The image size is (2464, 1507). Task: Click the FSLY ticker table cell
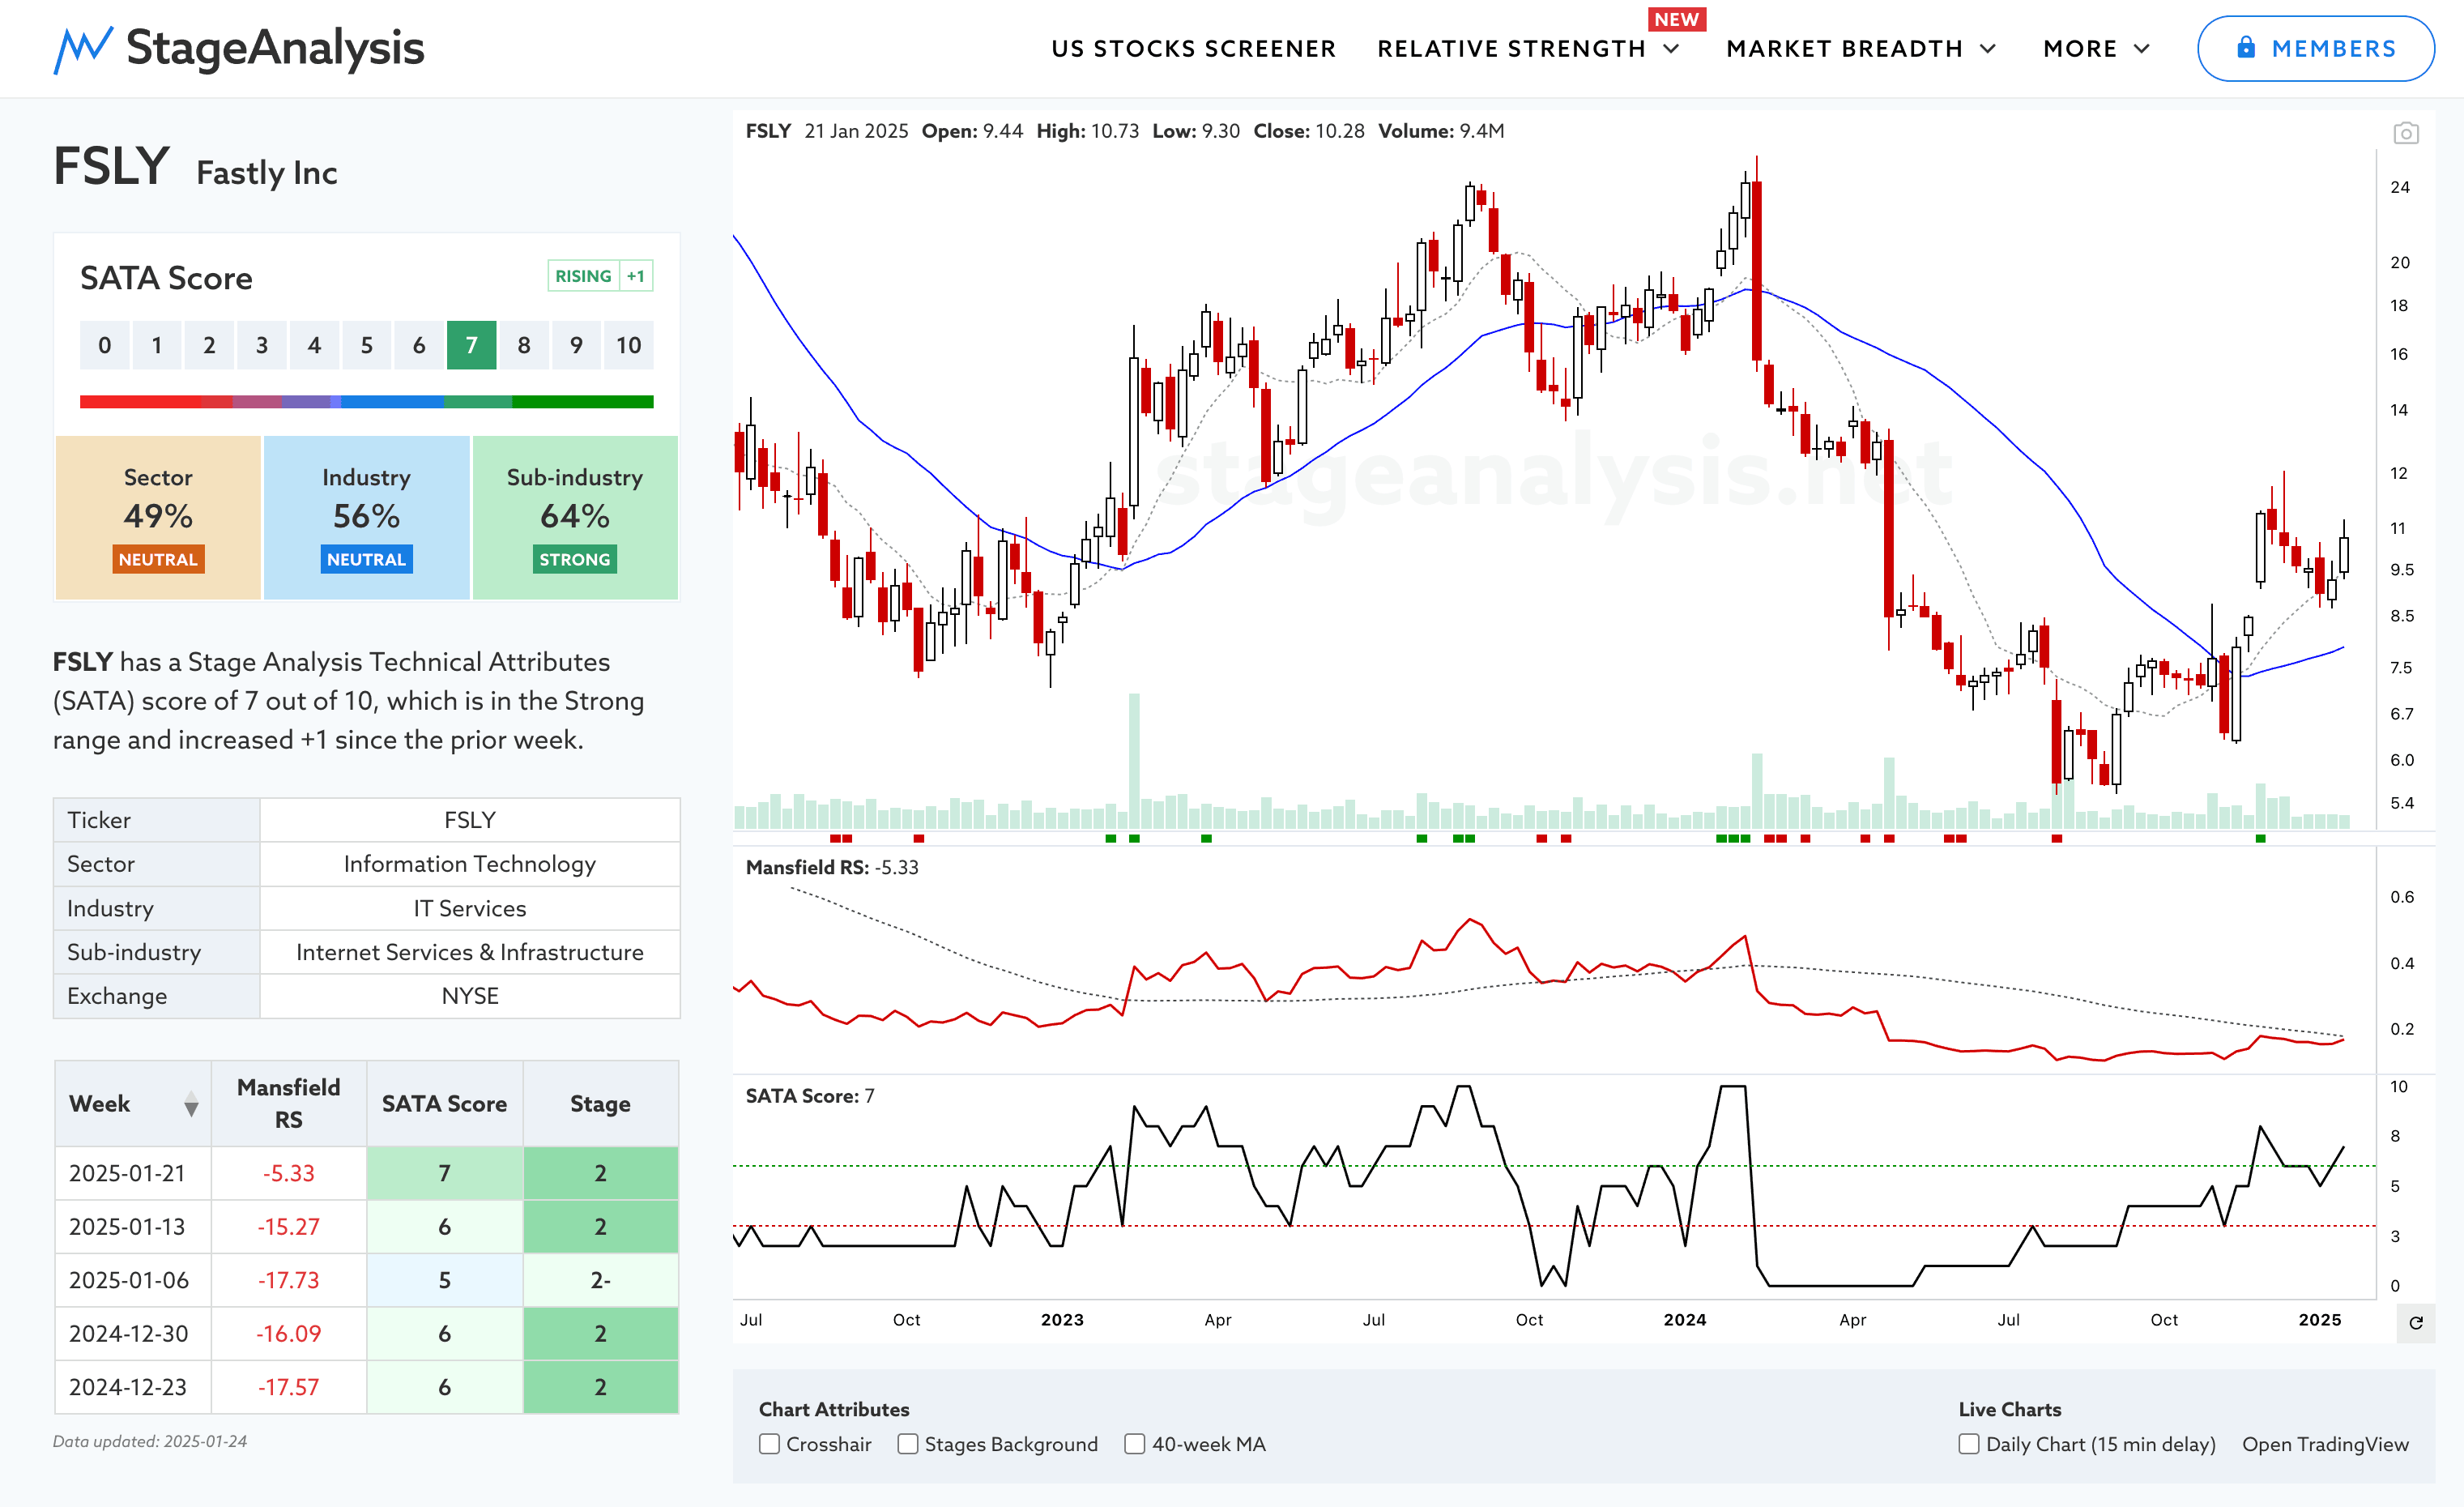click(x=469, y=820)
